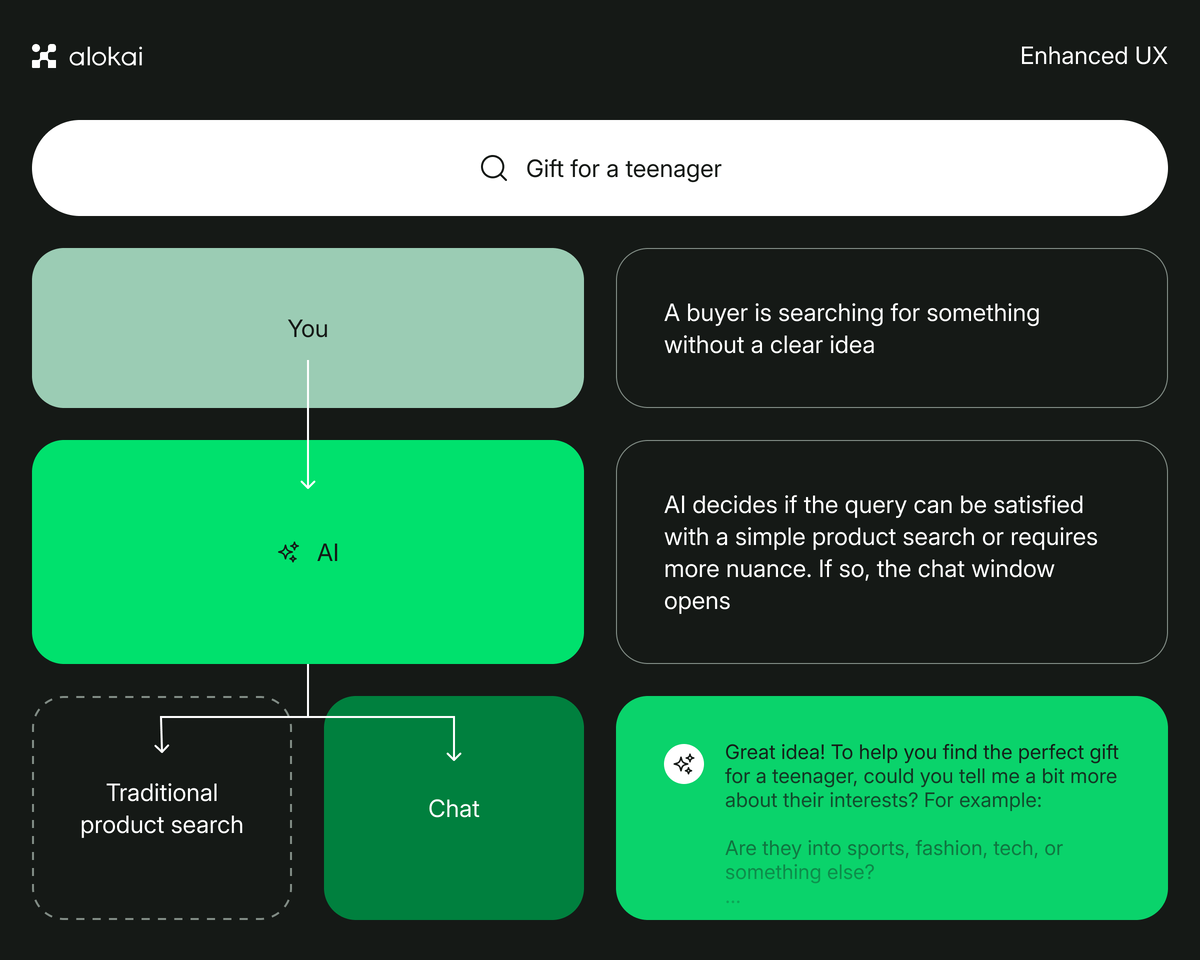Click the alokai logo icon
The height and width of the screenshot is (960, 1200).
pos(44,56)
